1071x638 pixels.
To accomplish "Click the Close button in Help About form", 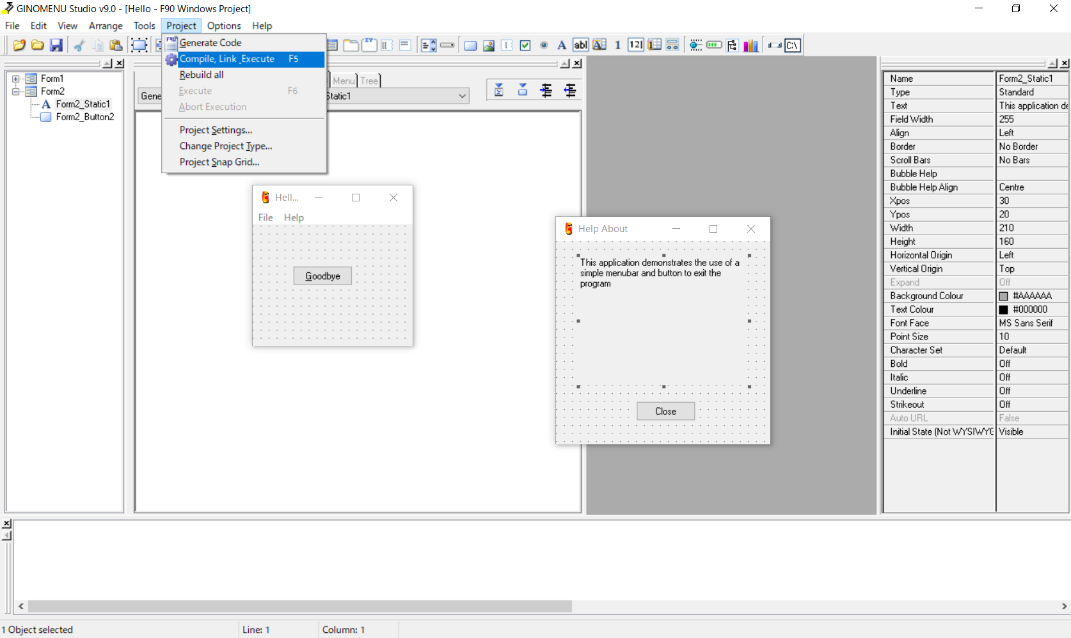I will click(x=665, y=411).
